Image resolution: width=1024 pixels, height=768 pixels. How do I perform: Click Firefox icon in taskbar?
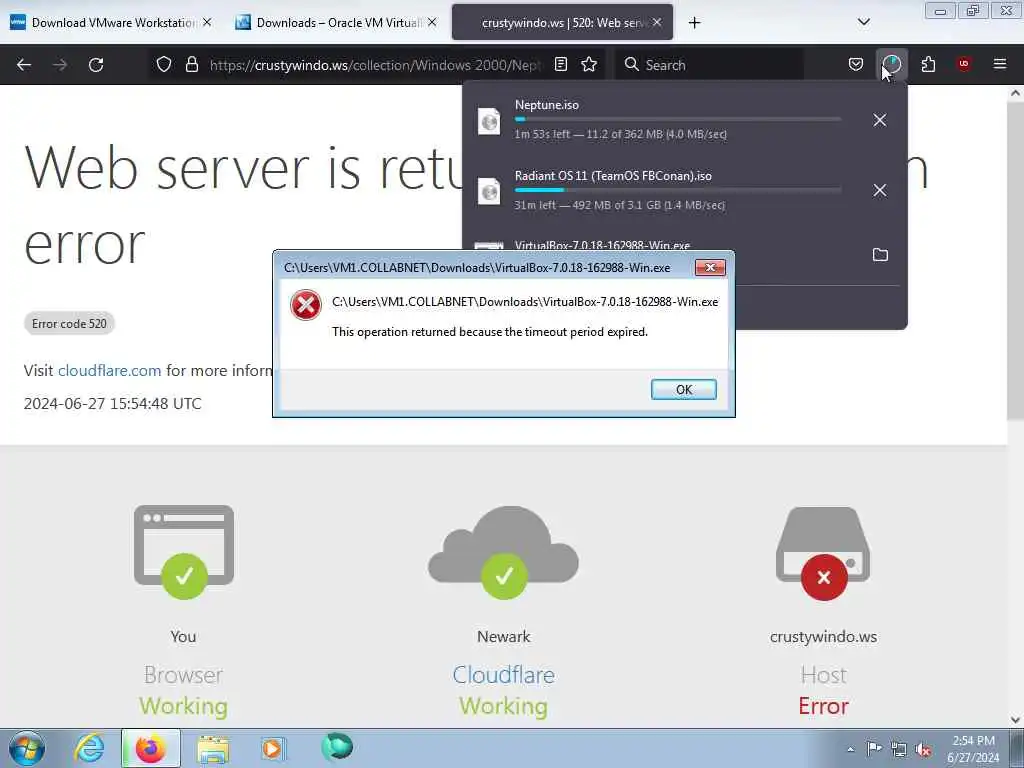pyautogui.click(x=151, y=748)
